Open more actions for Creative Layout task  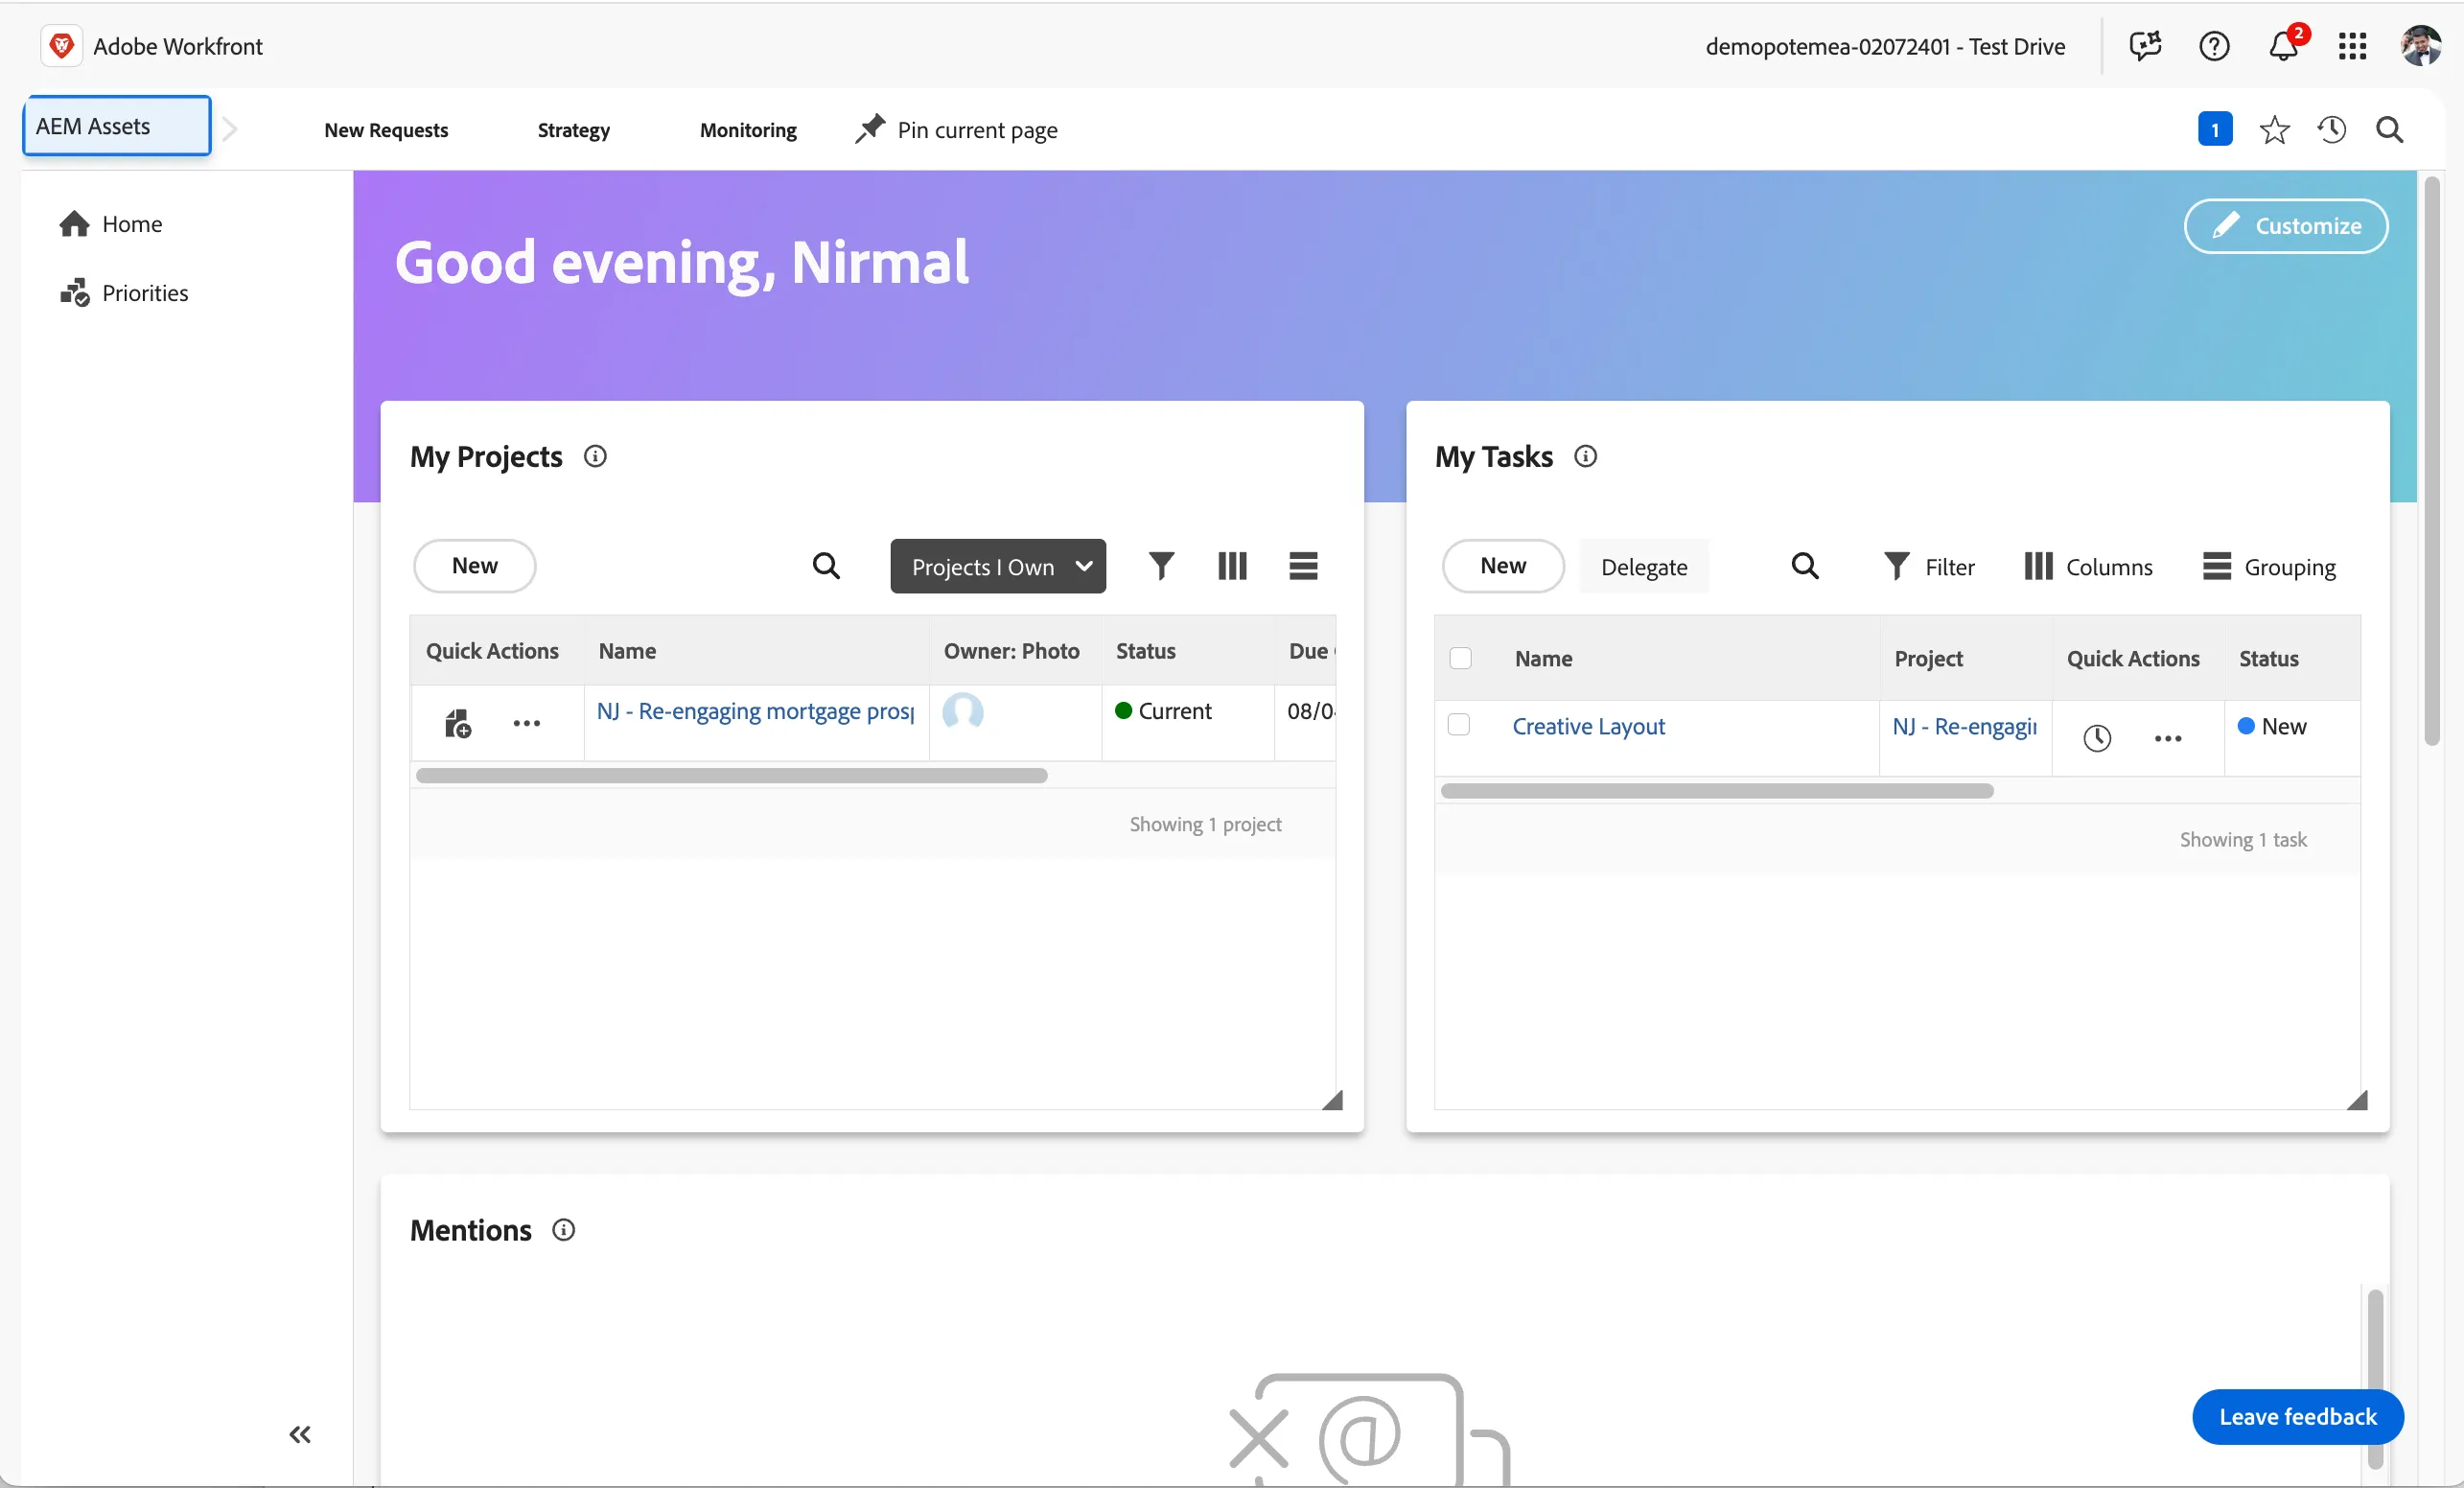pyautogui.click(x=2167, y=738)
